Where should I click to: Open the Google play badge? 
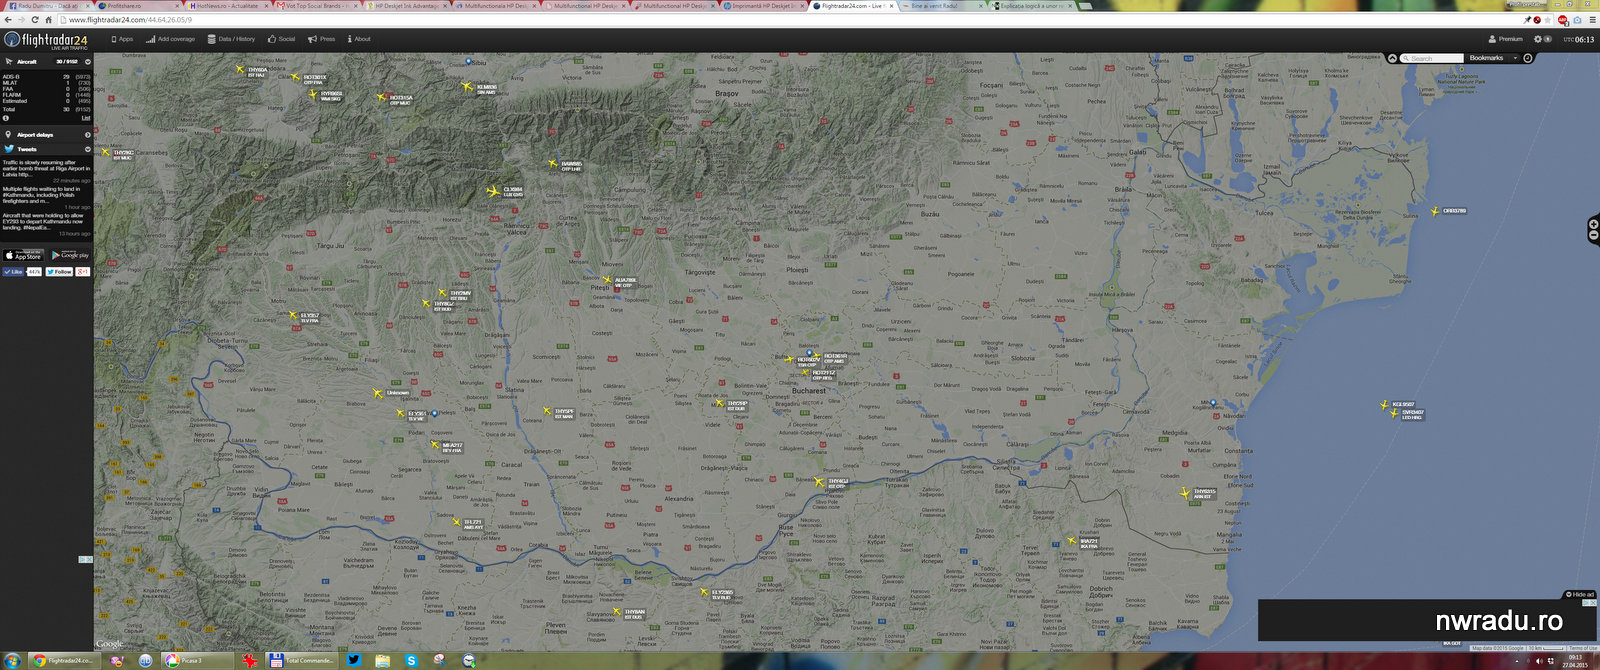pyautogui.click(x=70, y=256)
